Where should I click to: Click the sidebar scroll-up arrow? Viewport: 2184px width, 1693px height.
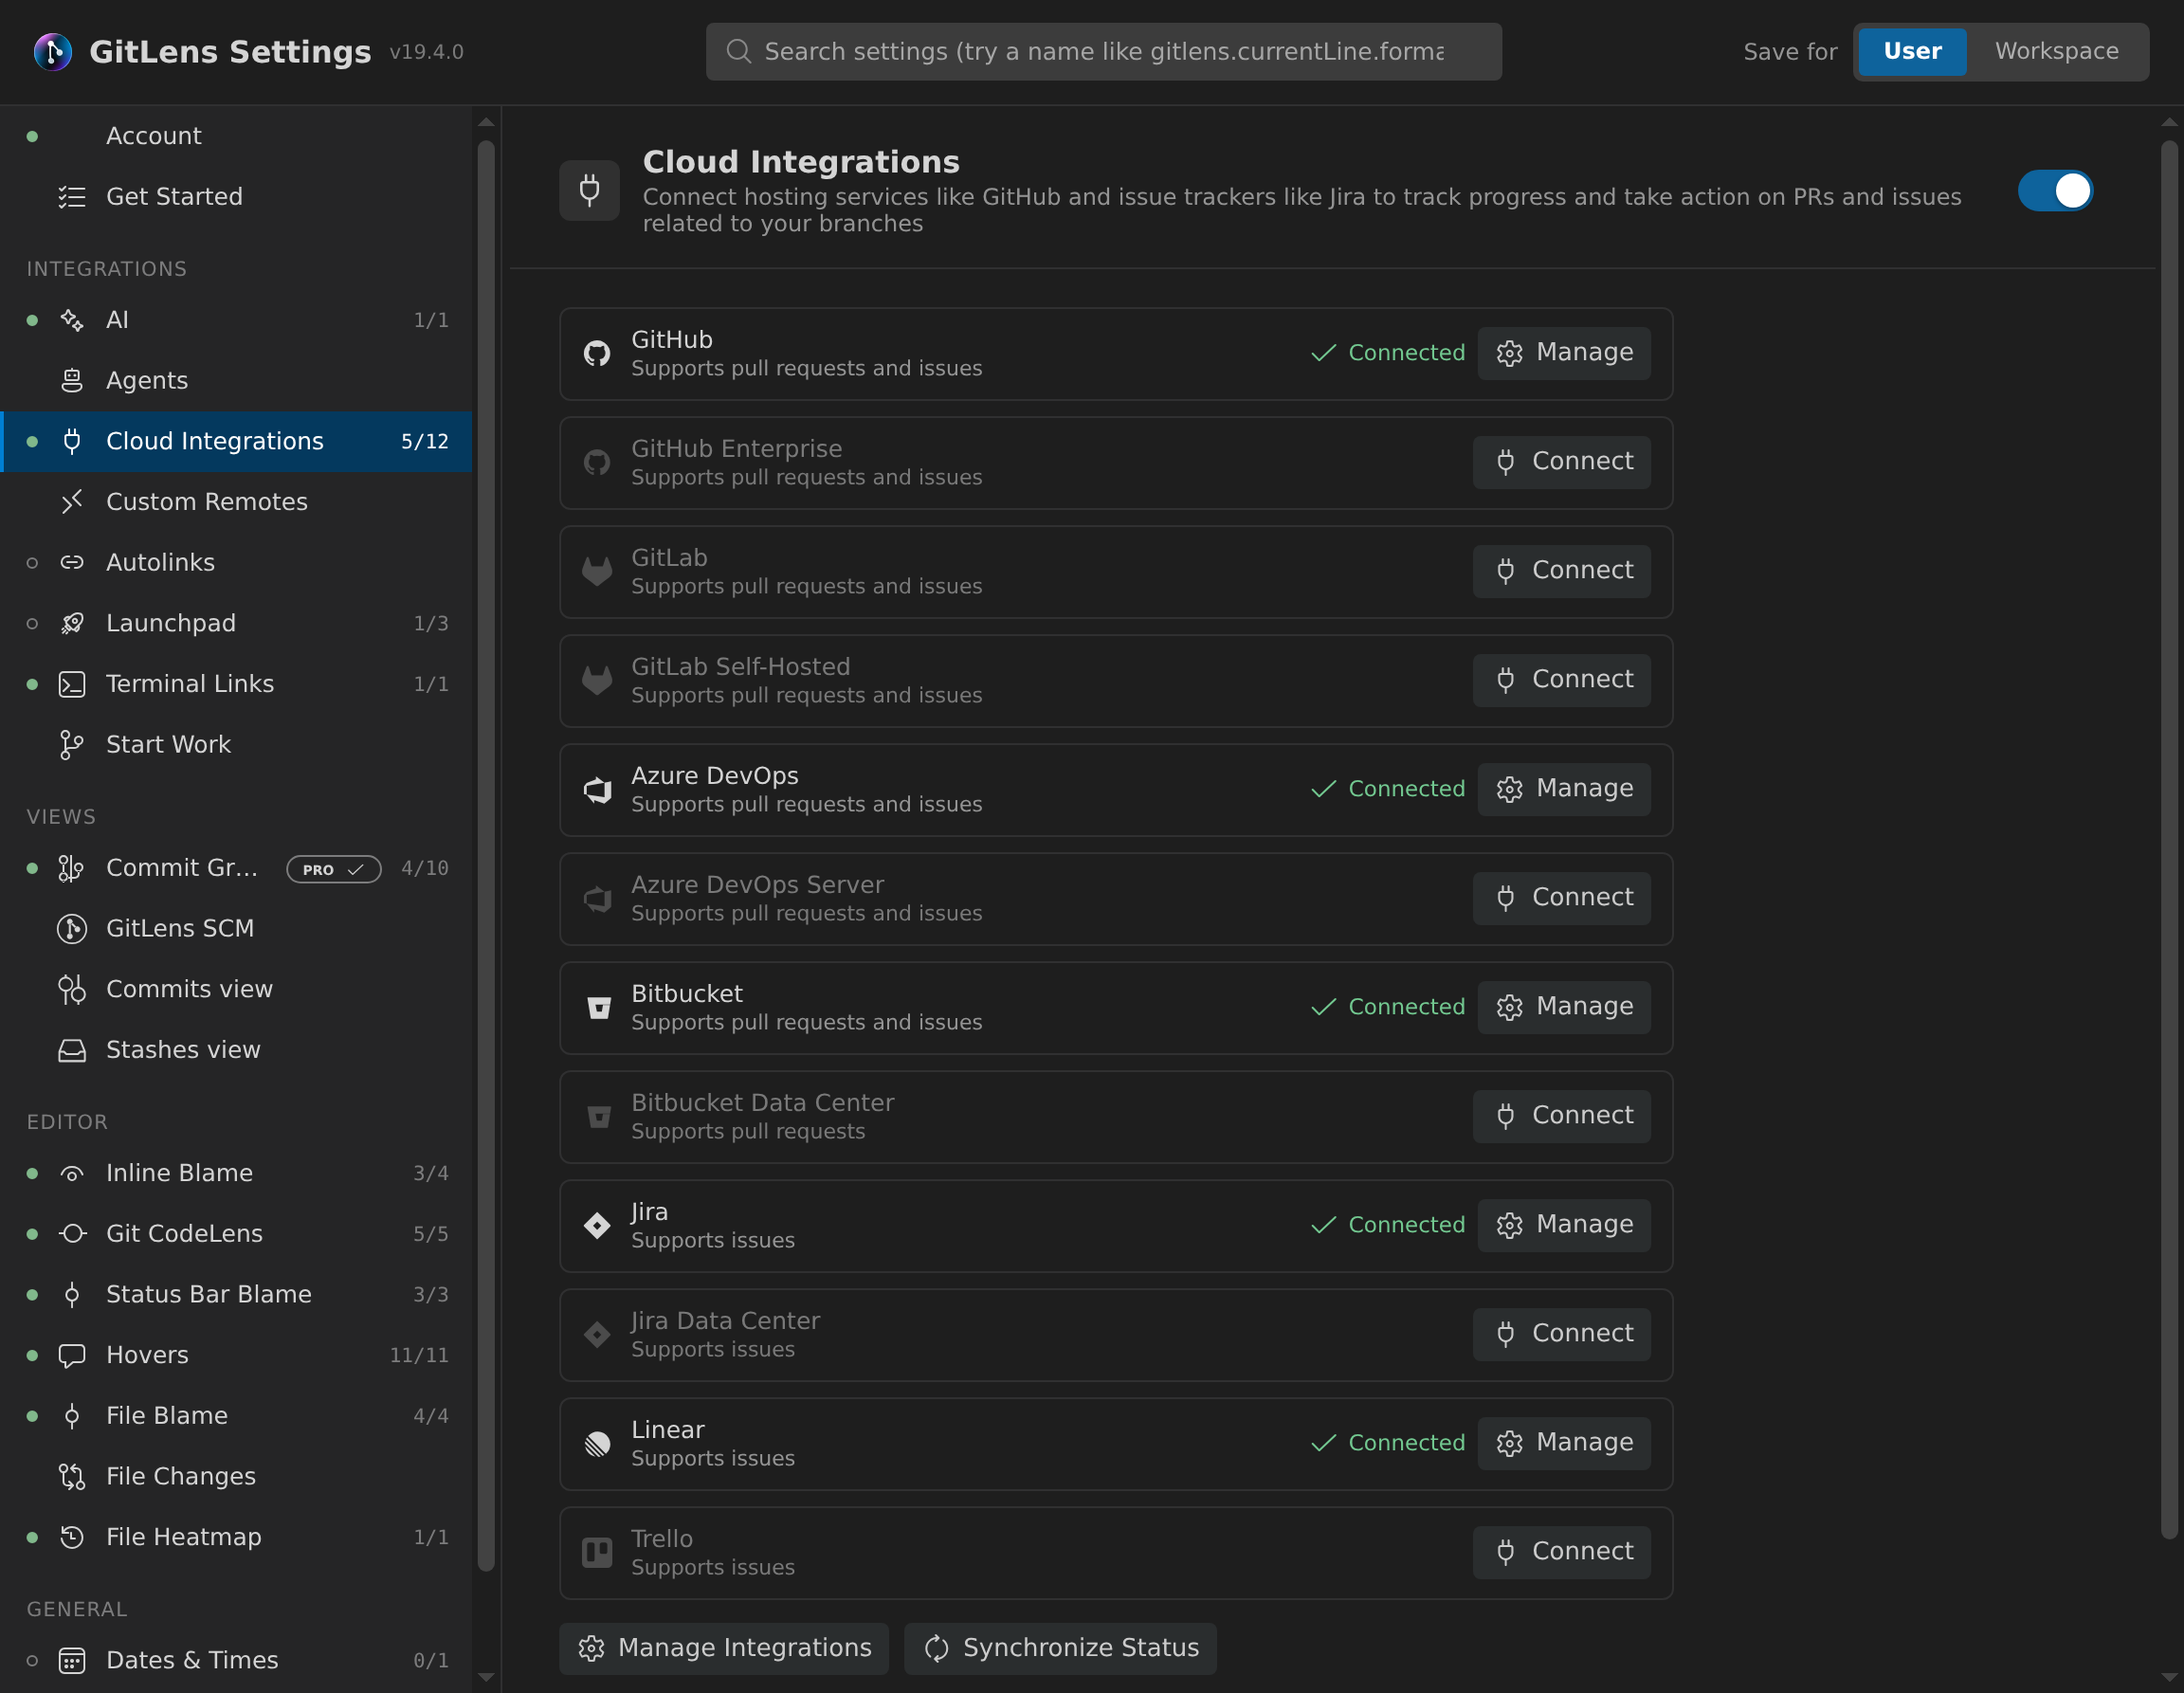[x=486, y=122]
